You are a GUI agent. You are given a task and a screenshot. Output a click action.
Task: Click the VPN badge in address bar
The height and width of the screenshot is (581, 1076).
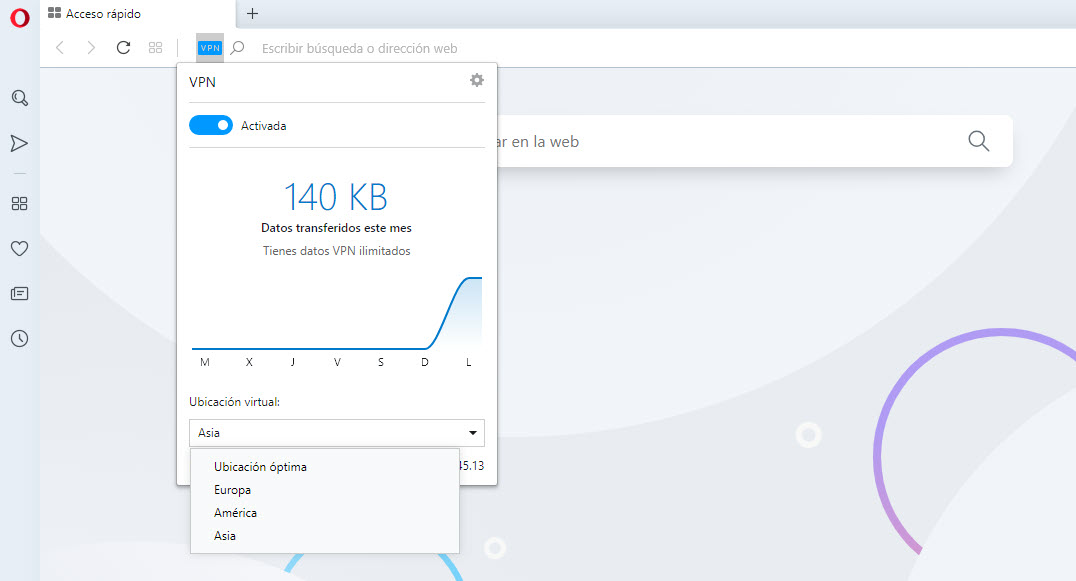click(x=209, y=47)
